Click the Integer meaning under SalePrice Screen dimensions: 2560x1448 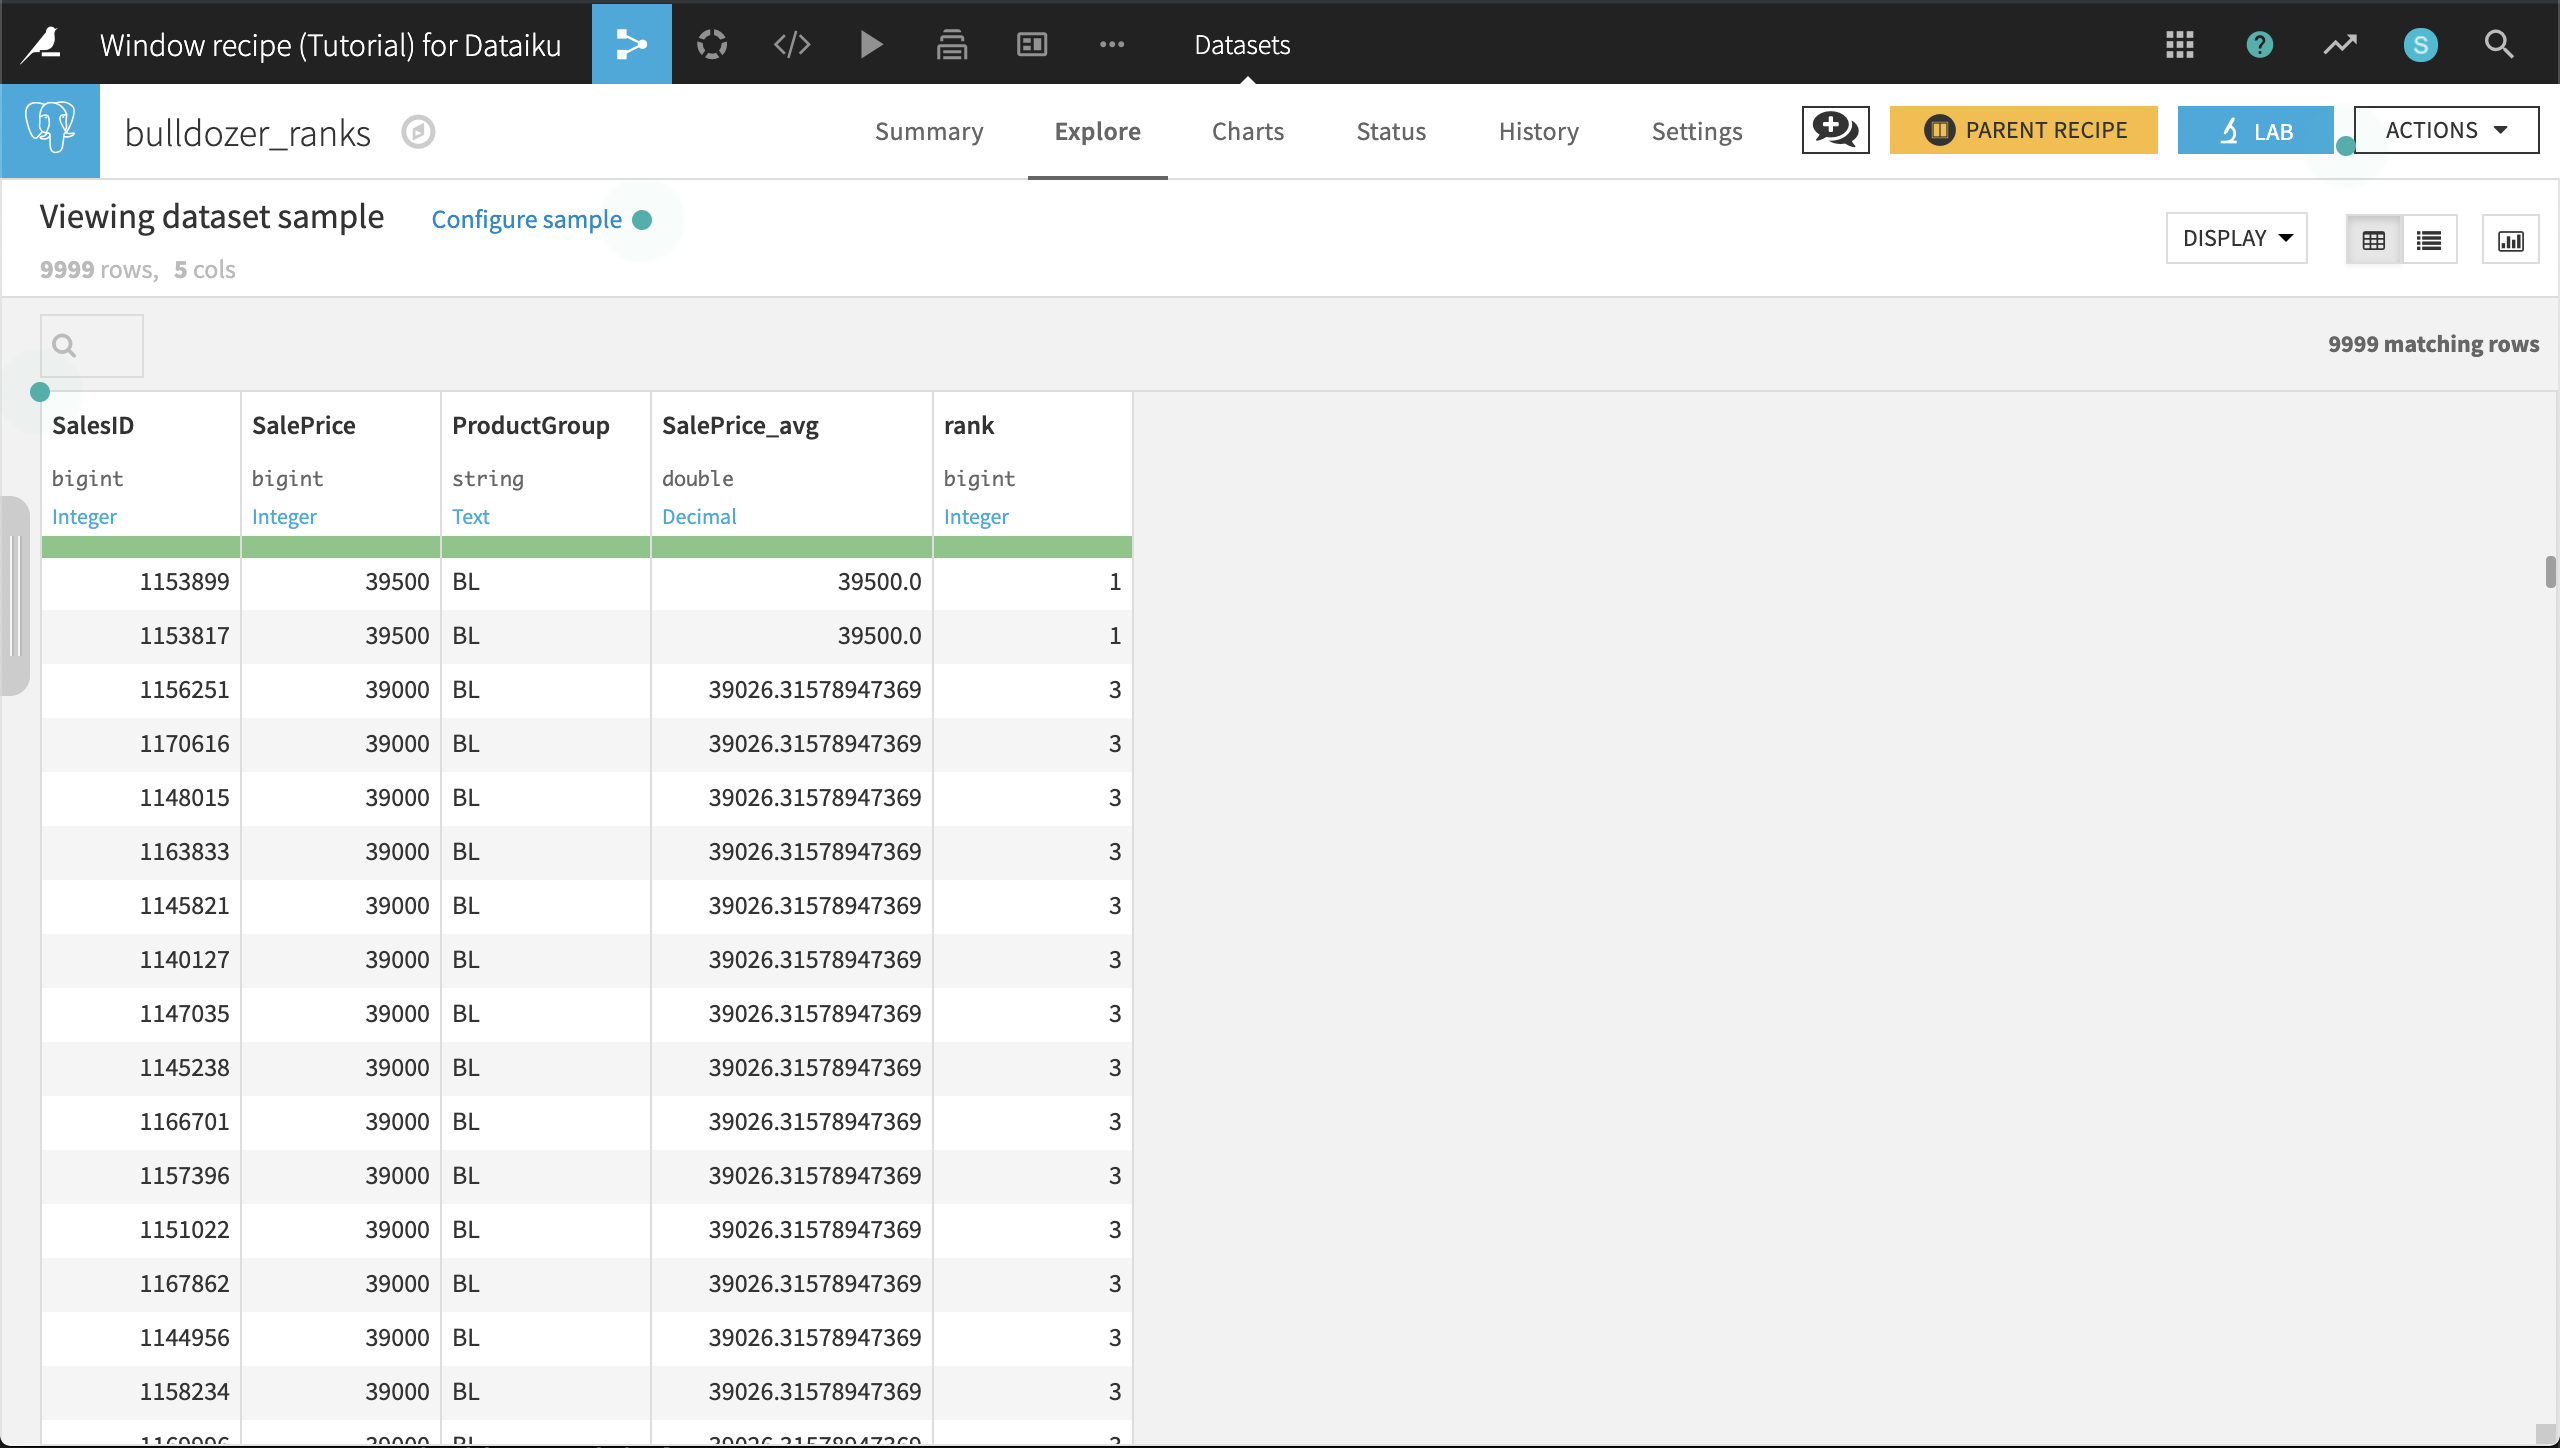(x=284, y=517)
